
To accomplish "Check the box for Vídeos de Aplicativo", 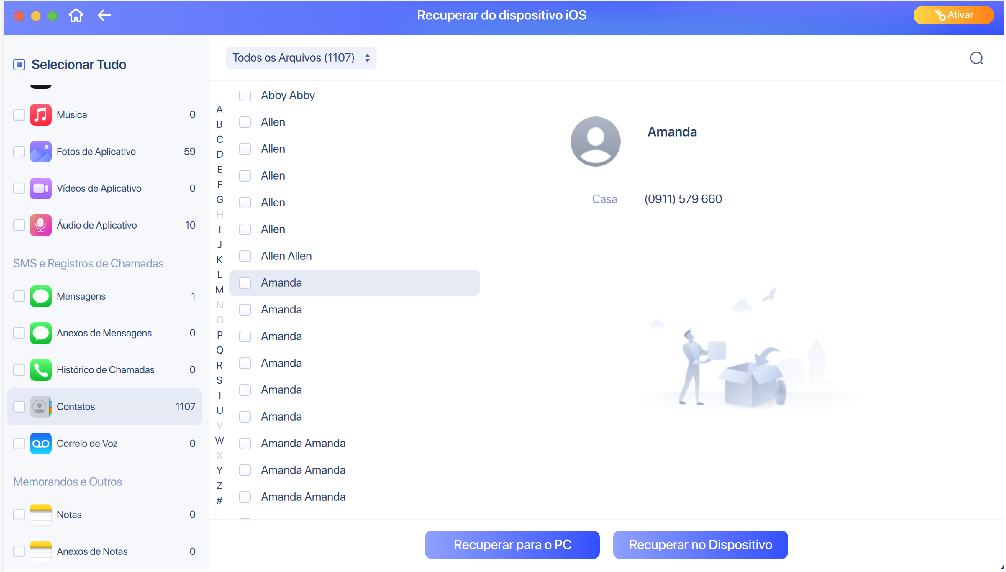I will click(19, 188).
